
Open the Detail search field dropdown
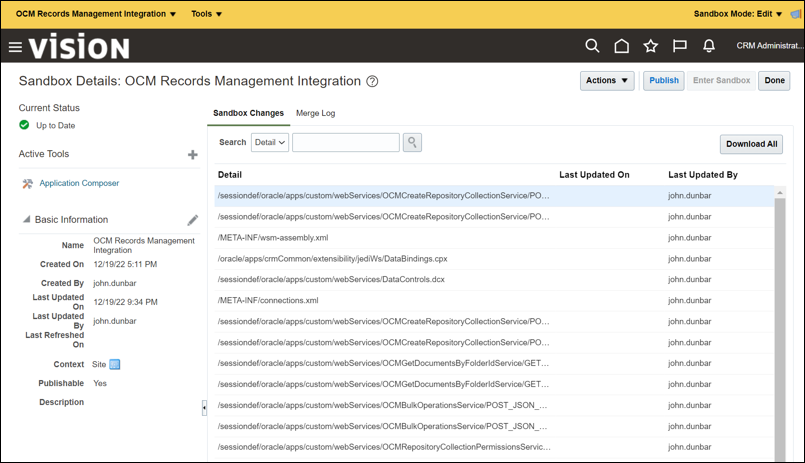pos(270,142)
